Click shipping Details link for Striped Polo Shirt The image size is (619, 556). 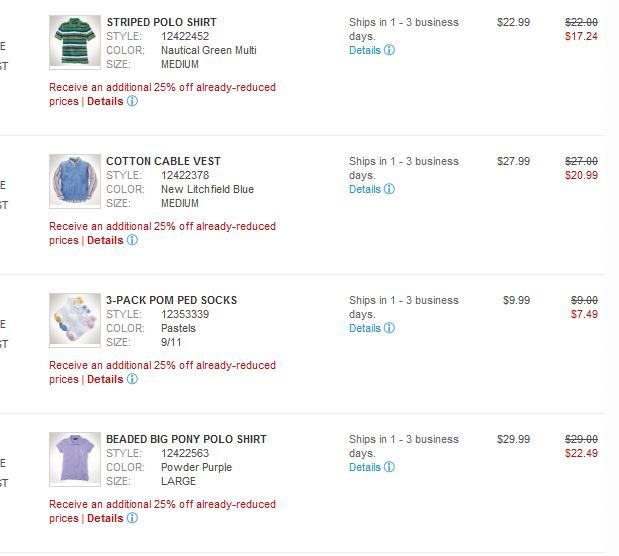tap(364, 50)
